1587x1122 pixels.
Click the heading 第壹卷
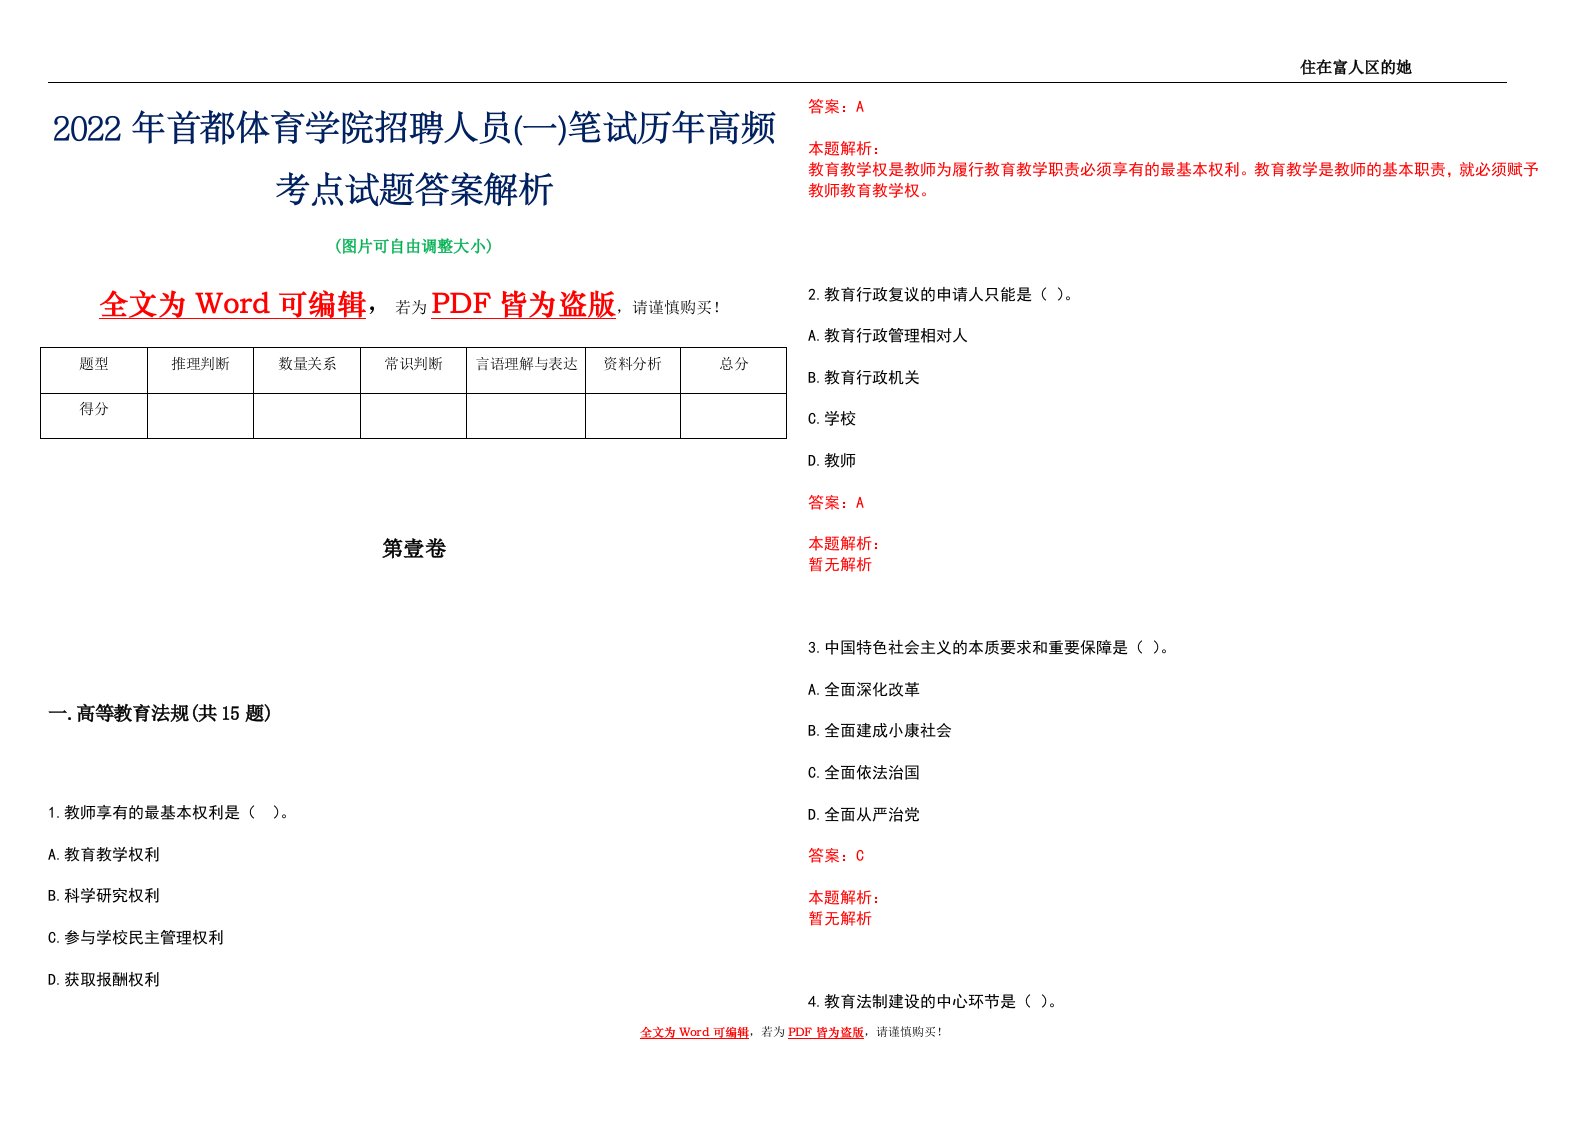(x=414, y=548)
